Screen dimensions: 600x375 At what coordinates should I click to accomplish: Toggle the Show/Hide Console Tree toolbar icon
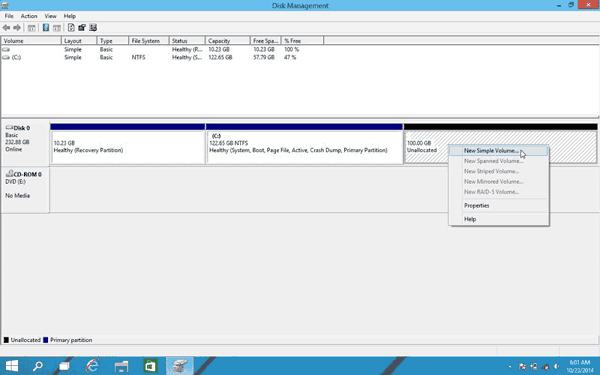[x=32, y=28]
